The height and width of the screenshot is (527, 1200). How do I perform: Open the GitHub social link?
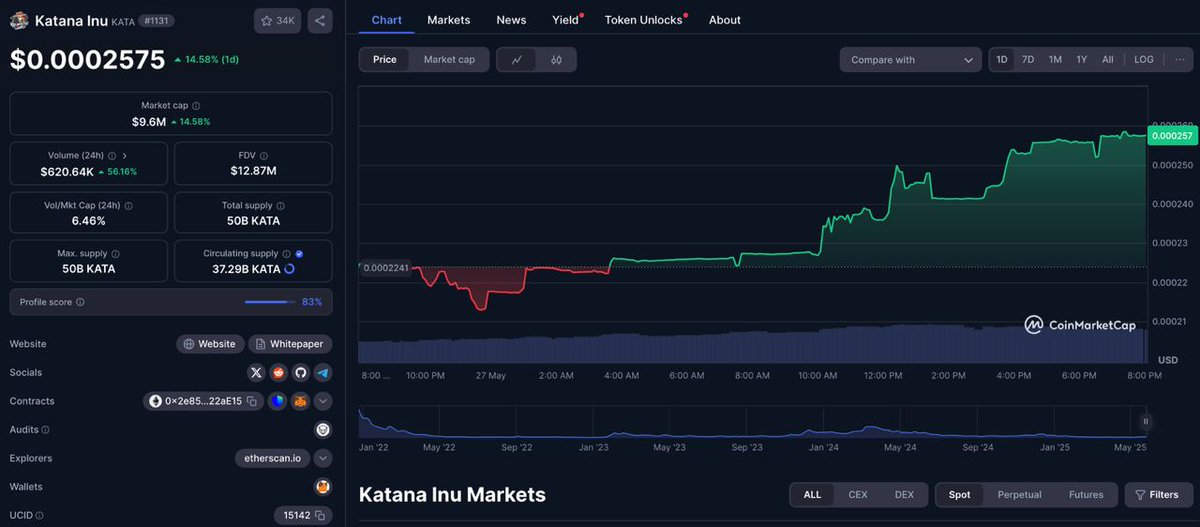(x=300, y=372)
